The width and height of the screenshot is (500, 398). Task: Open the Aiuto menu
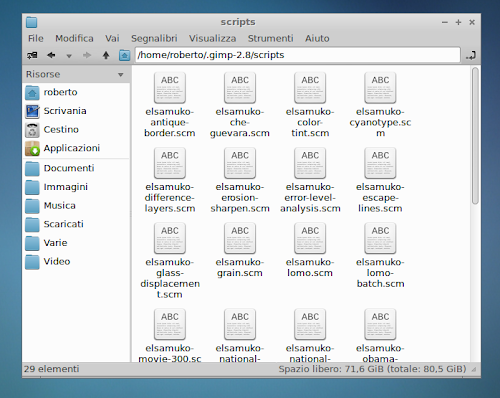317,38
